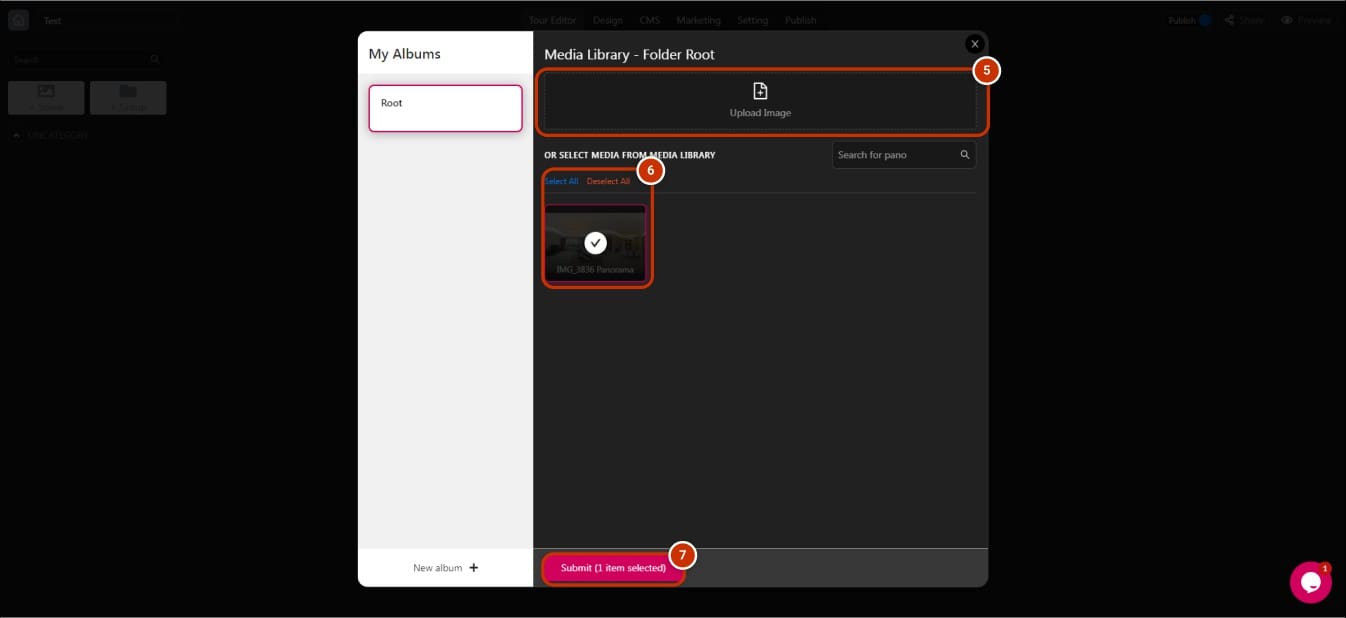Click the Preview eye icon
Image resolution: width=1346 pixels, height=618 pixels.
tap(1287, 20)
